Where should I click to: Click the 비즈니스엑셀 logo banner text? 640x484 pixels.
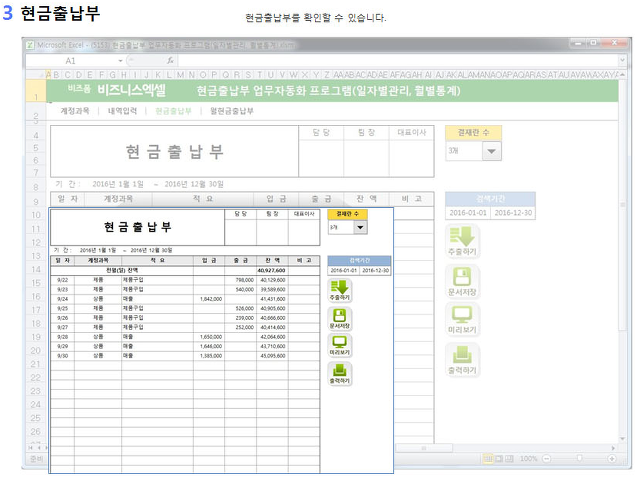click(131, 90)
